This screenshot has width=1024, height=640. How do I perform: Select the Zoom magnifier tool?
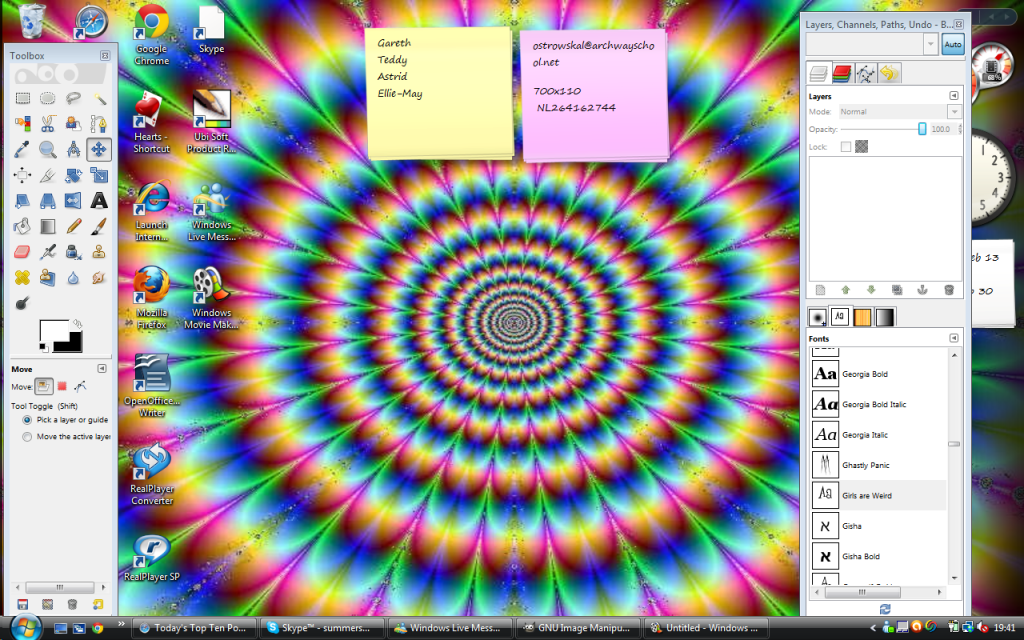pos(48,150)
